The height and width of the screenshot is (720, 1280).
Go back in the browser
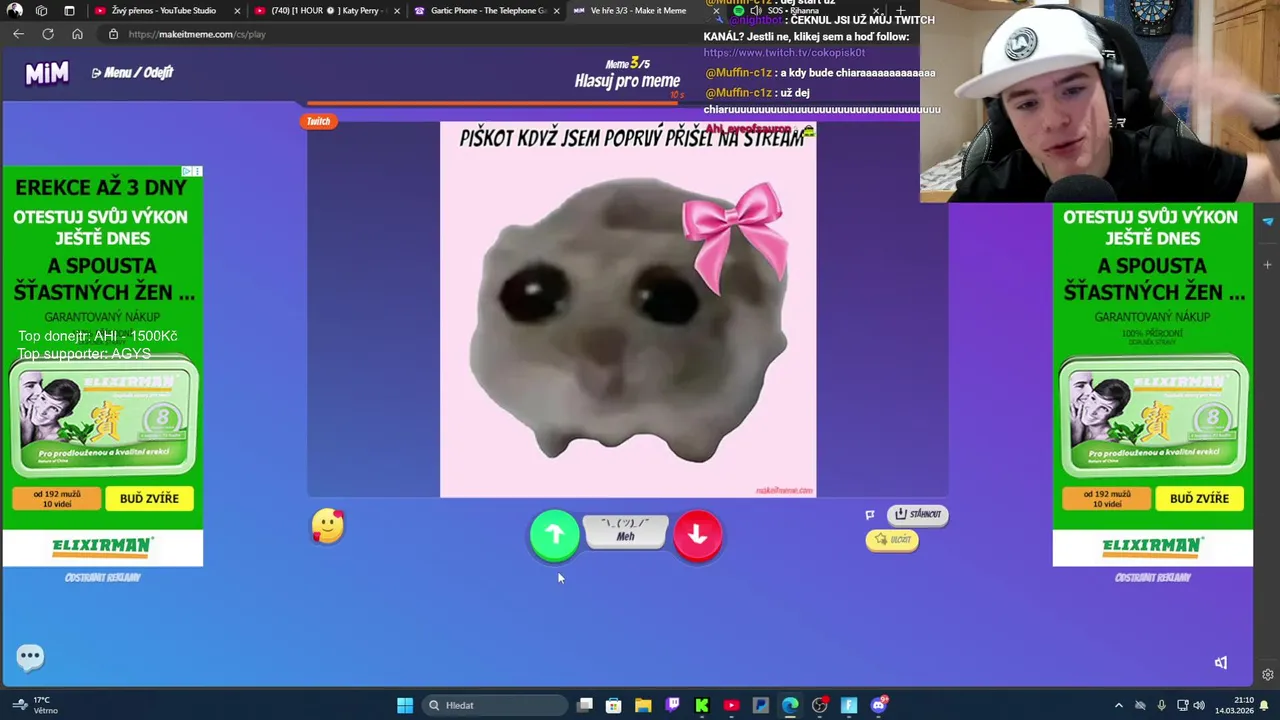point(18,34)
